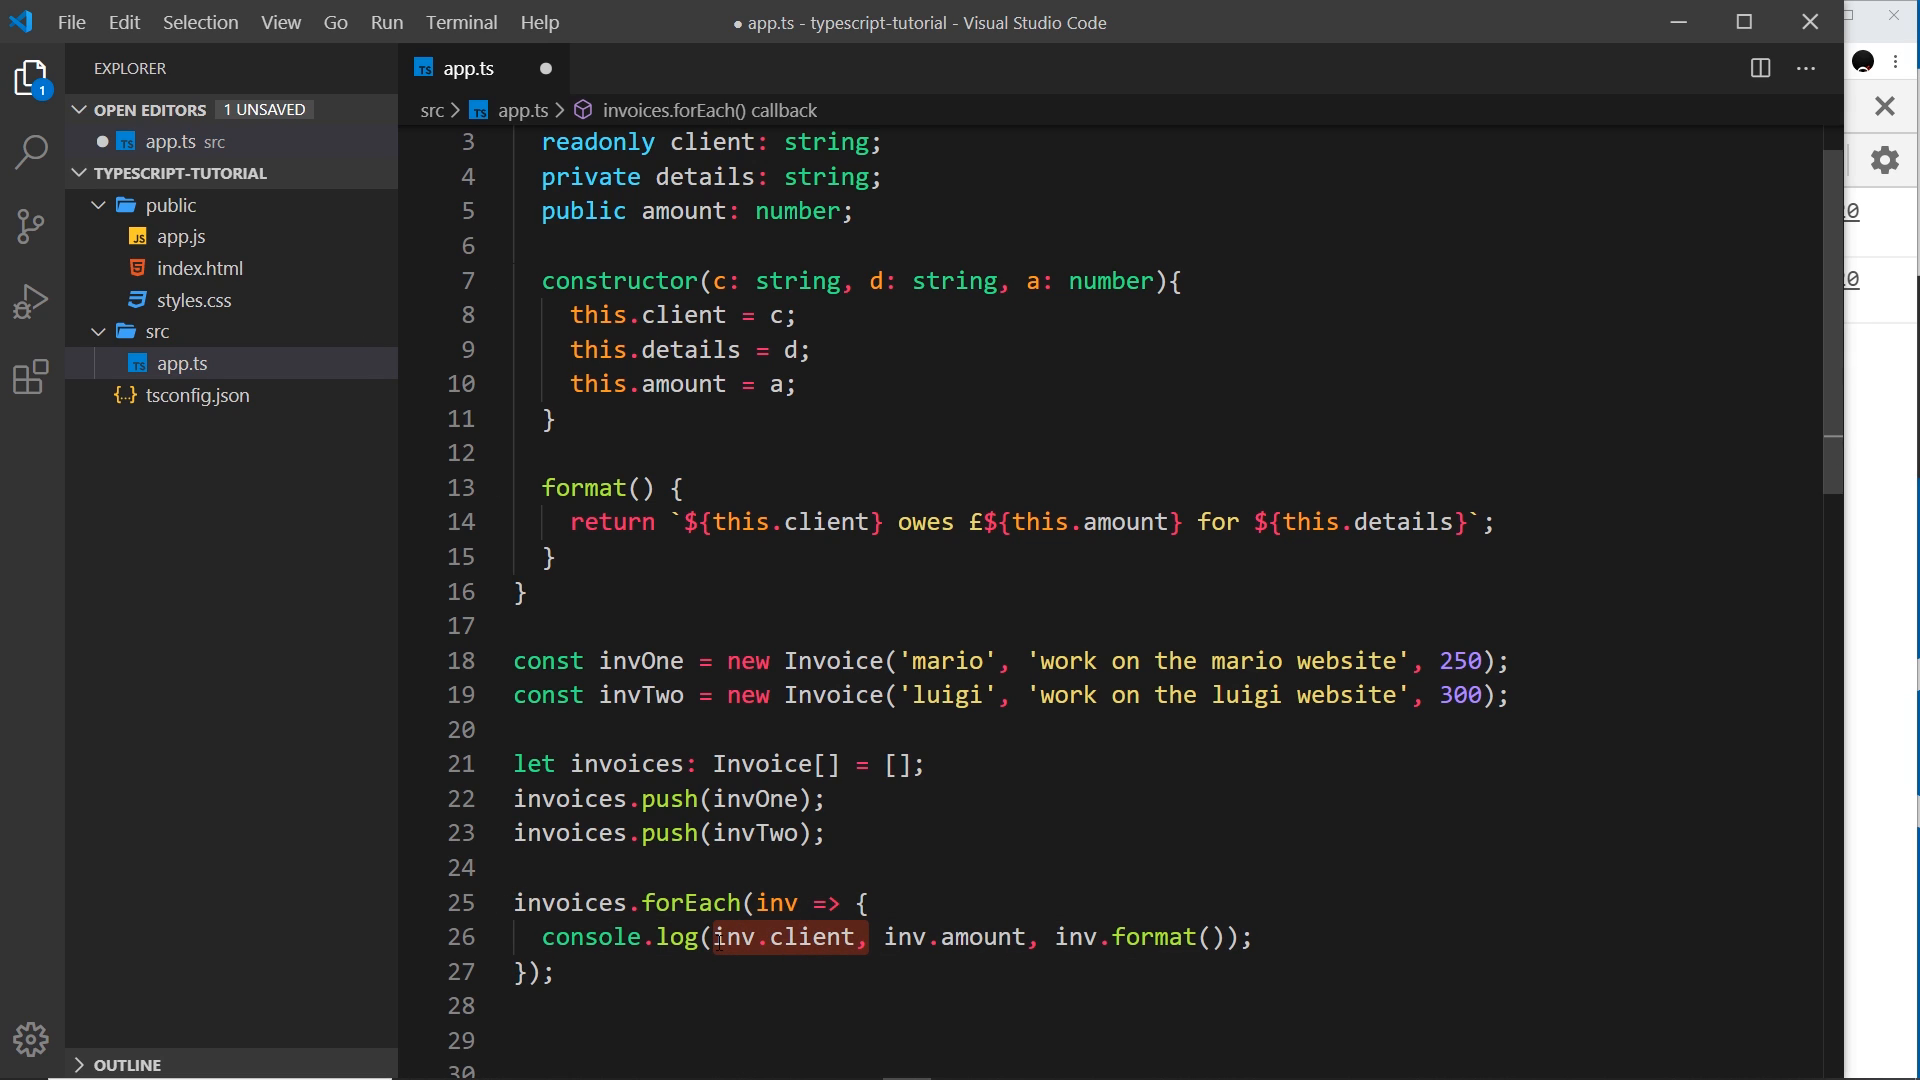Screen dimensions: 1920x1080
Task: Open the Extensions view icon
Action: tap(32, 377)
